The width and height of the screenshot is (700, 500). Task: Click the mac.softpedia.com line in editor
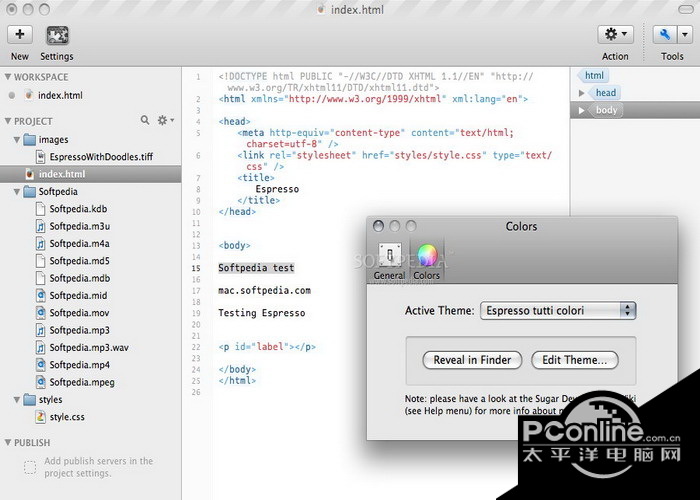tap(264, 291)
